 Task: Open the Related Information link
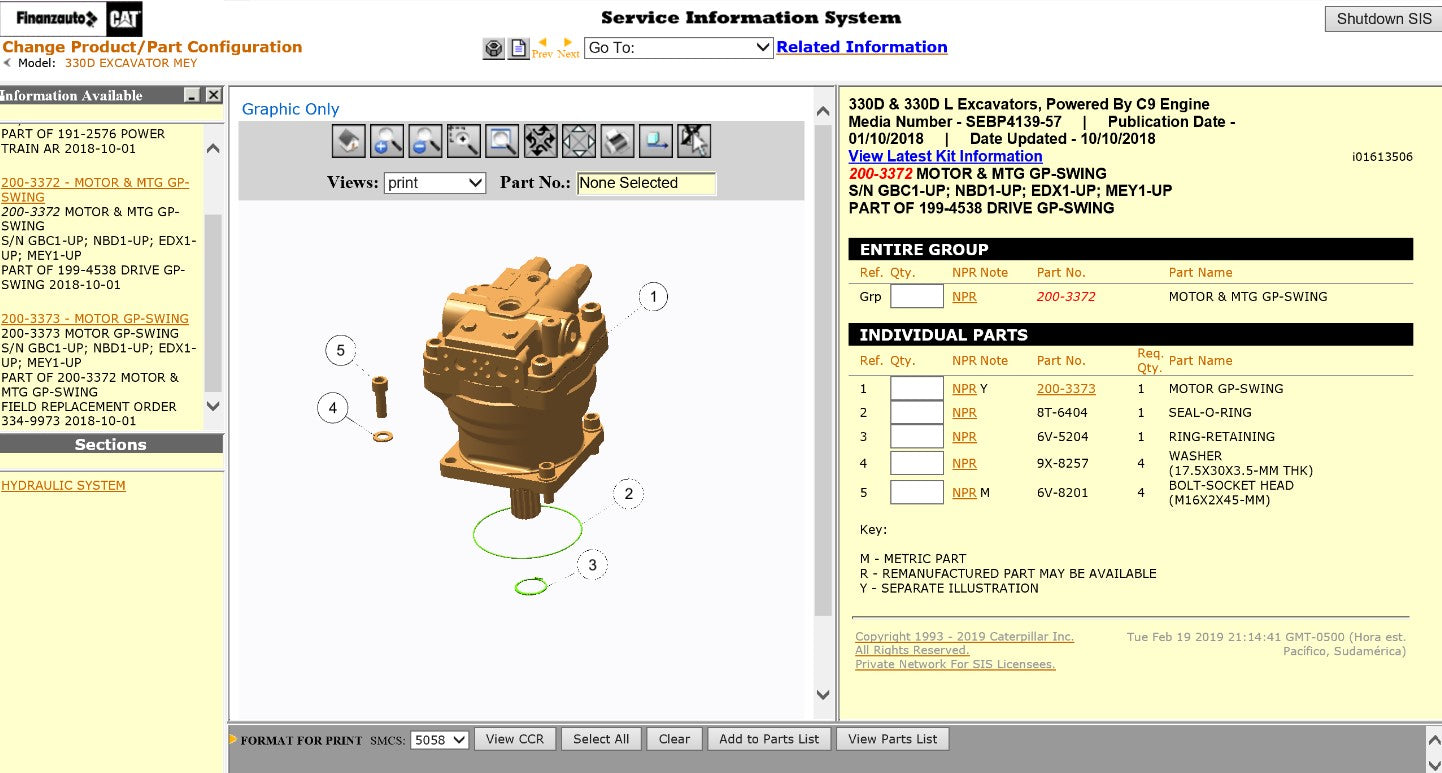pos(862,47)
